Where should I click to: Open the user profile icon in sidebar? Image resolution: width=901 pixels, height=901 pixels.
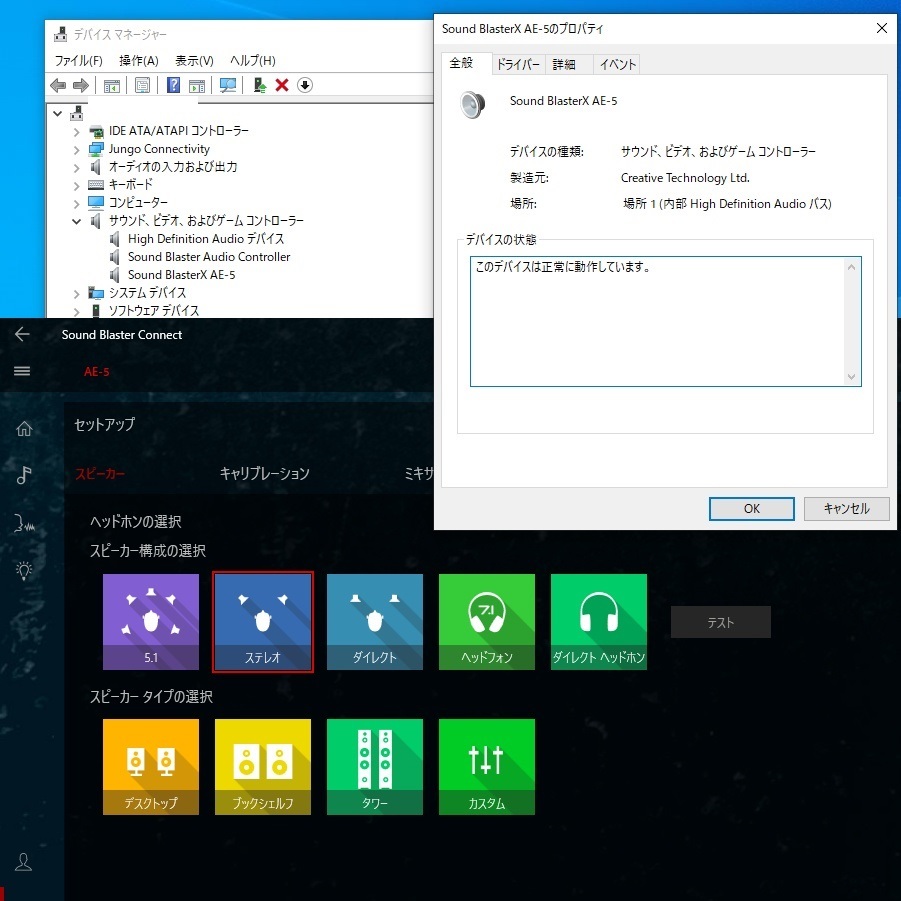click(24, 861)
